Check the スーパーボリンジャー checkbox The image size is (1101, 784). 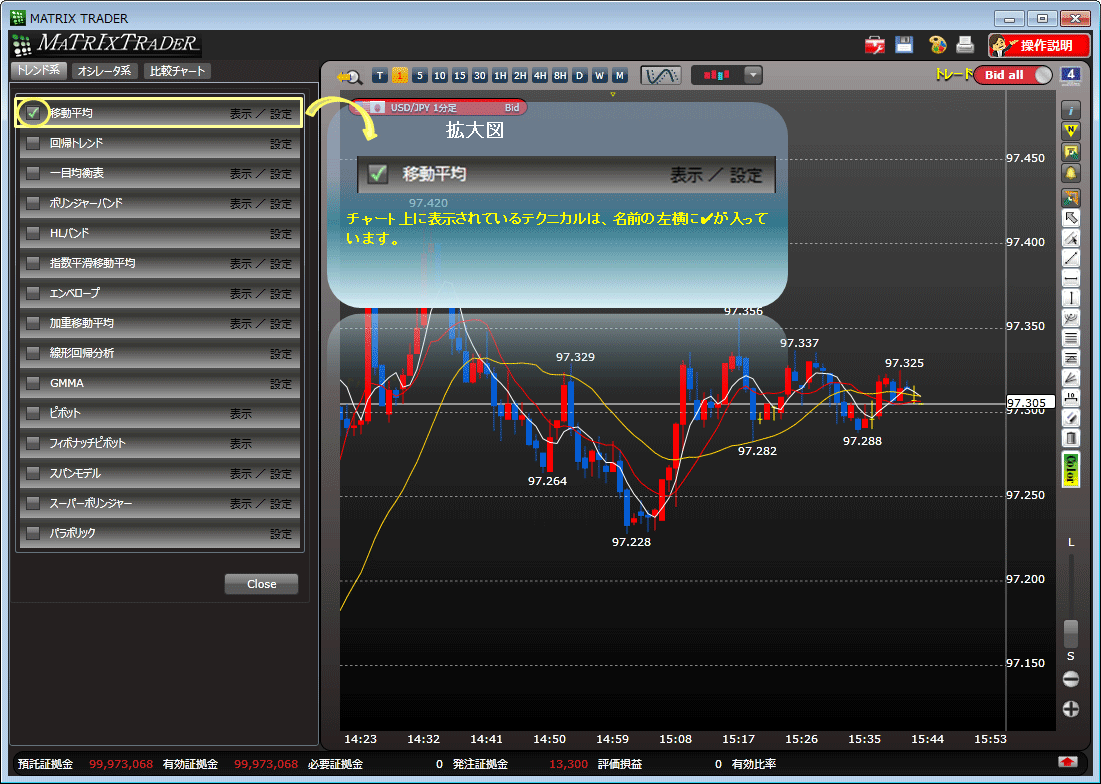pos(33,503)
